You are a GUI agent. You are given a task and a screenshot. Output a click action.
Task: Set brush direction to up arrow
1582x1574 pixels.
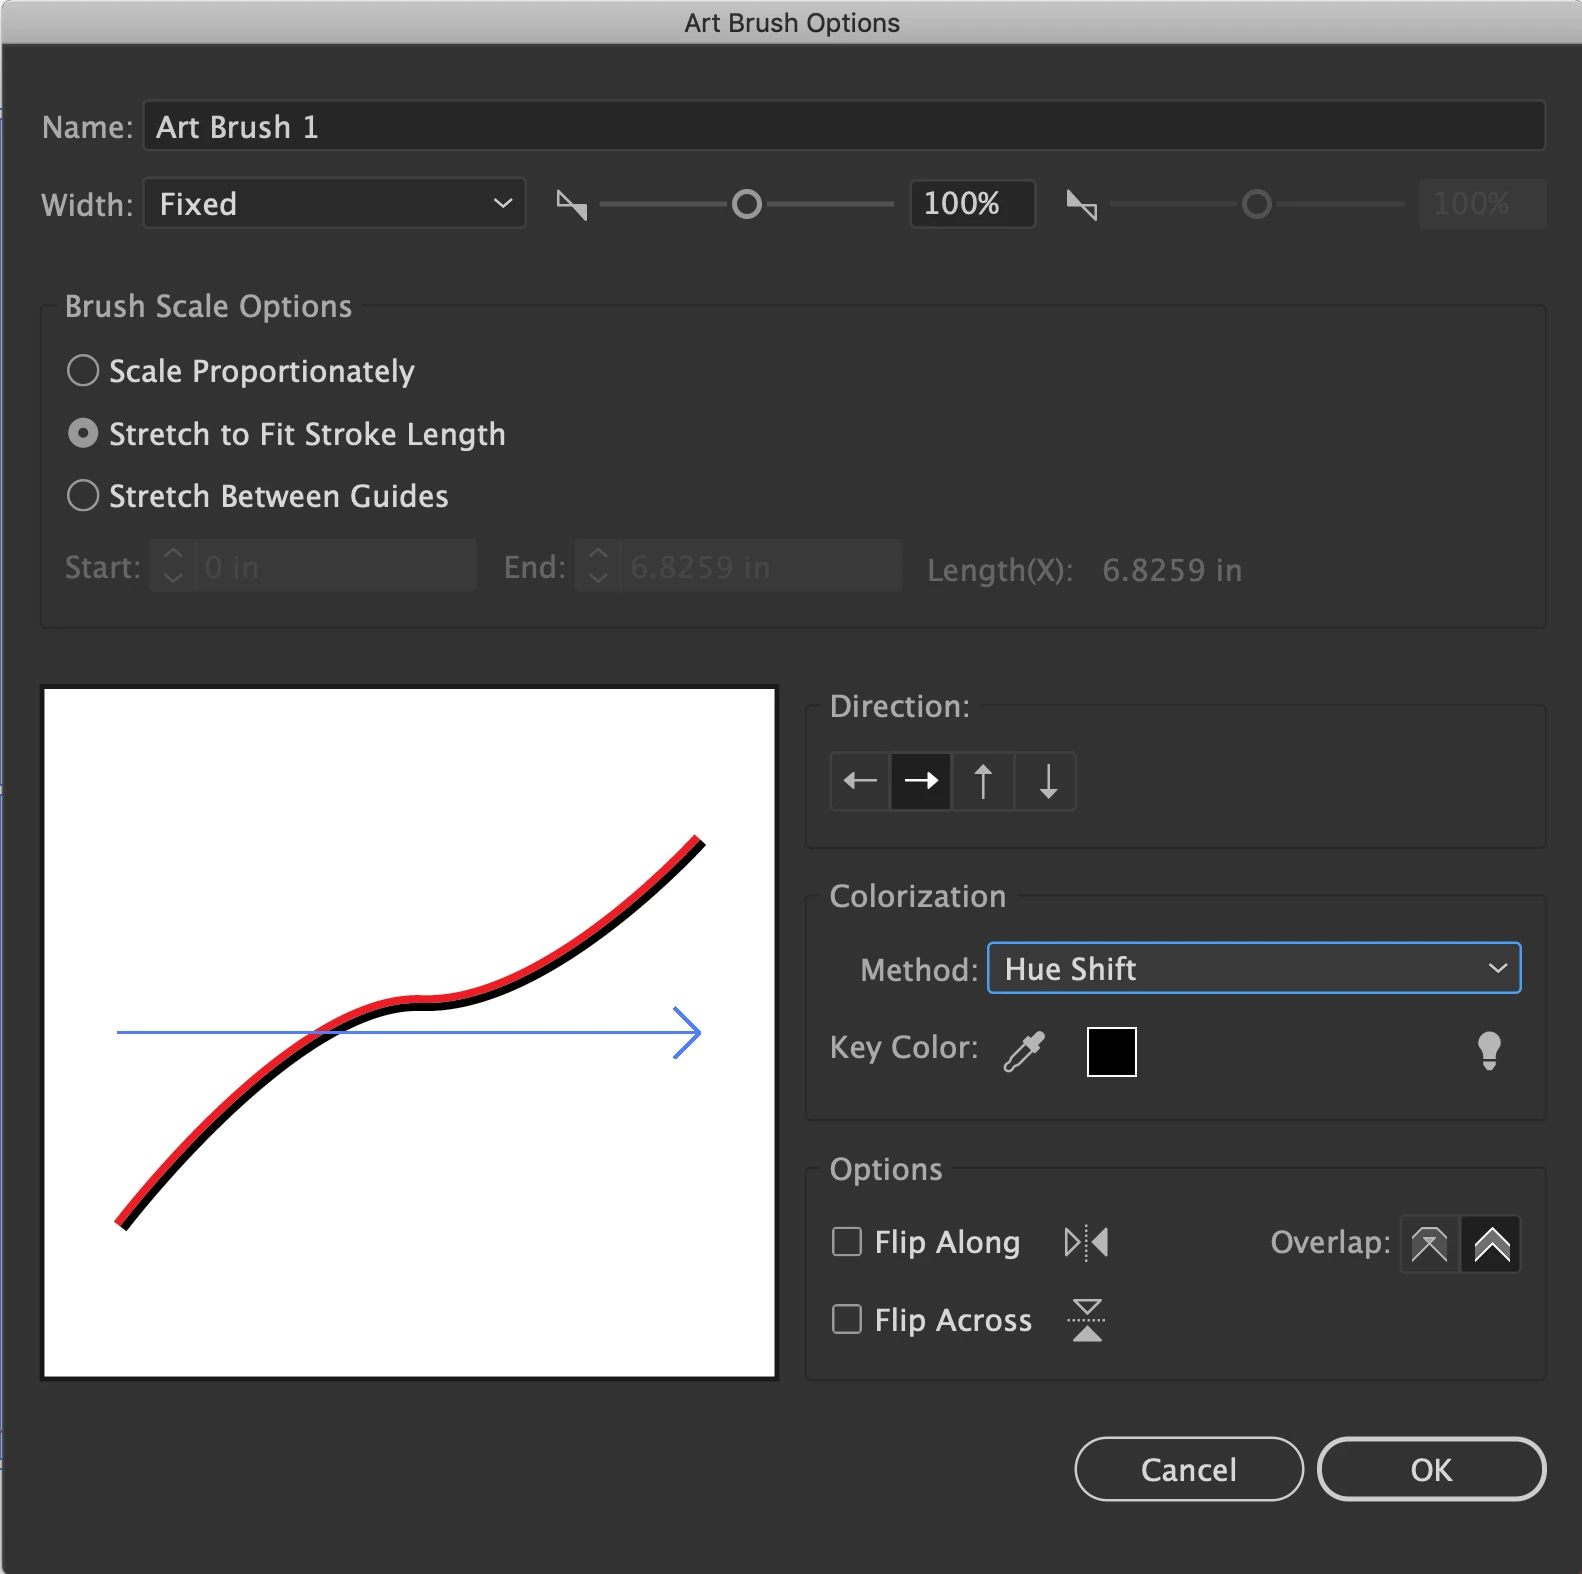pos(983,781)
